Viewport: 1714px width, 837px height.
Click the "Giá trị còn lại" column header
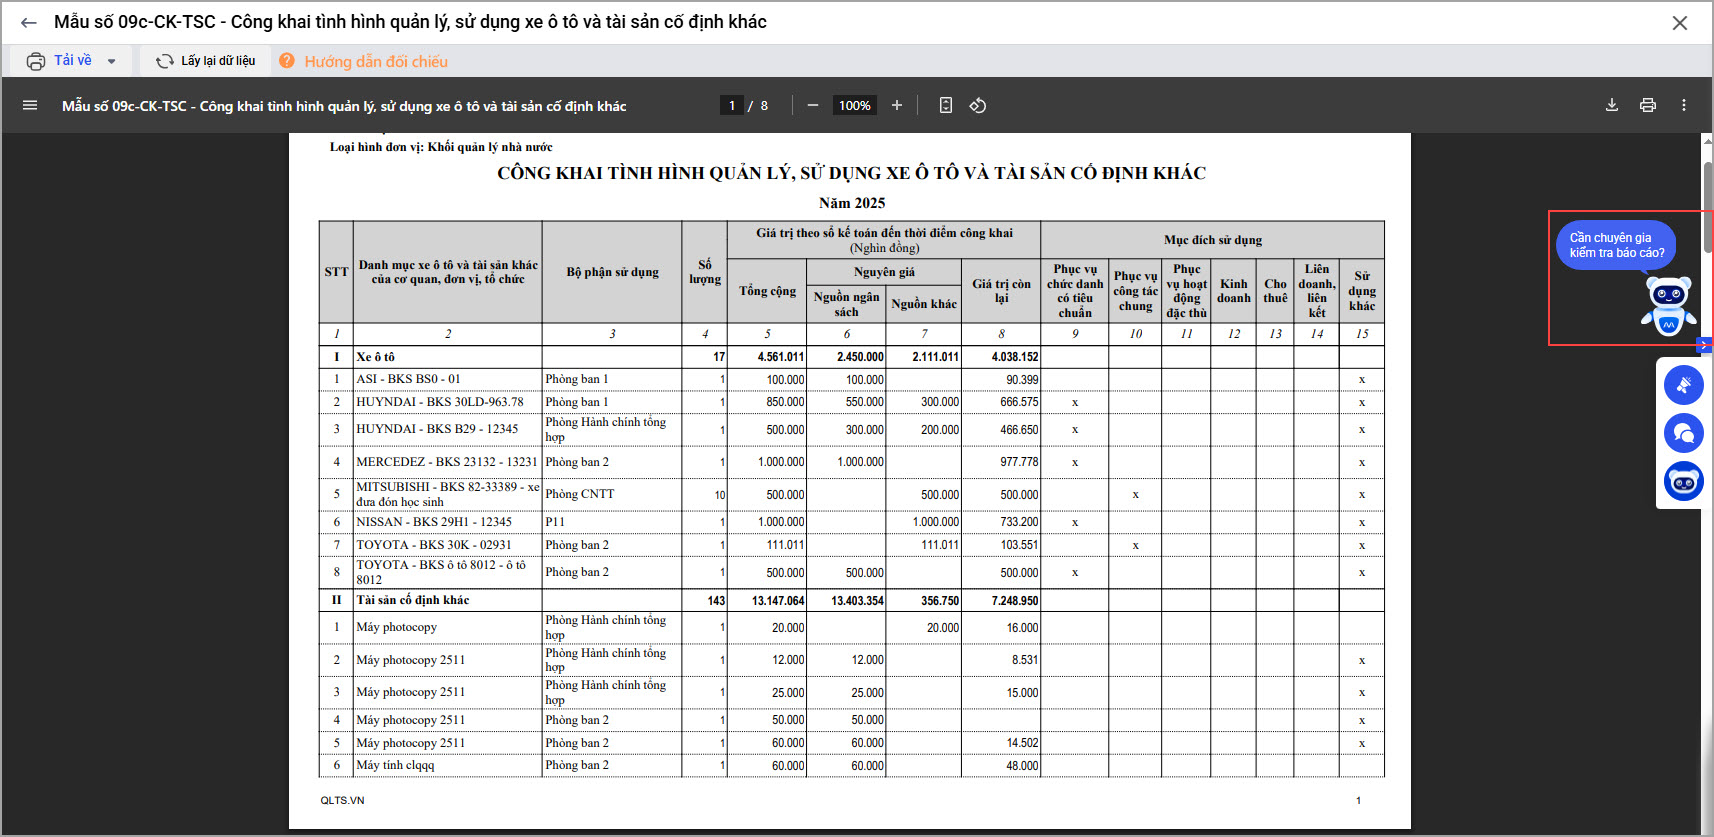point(1001,291)
